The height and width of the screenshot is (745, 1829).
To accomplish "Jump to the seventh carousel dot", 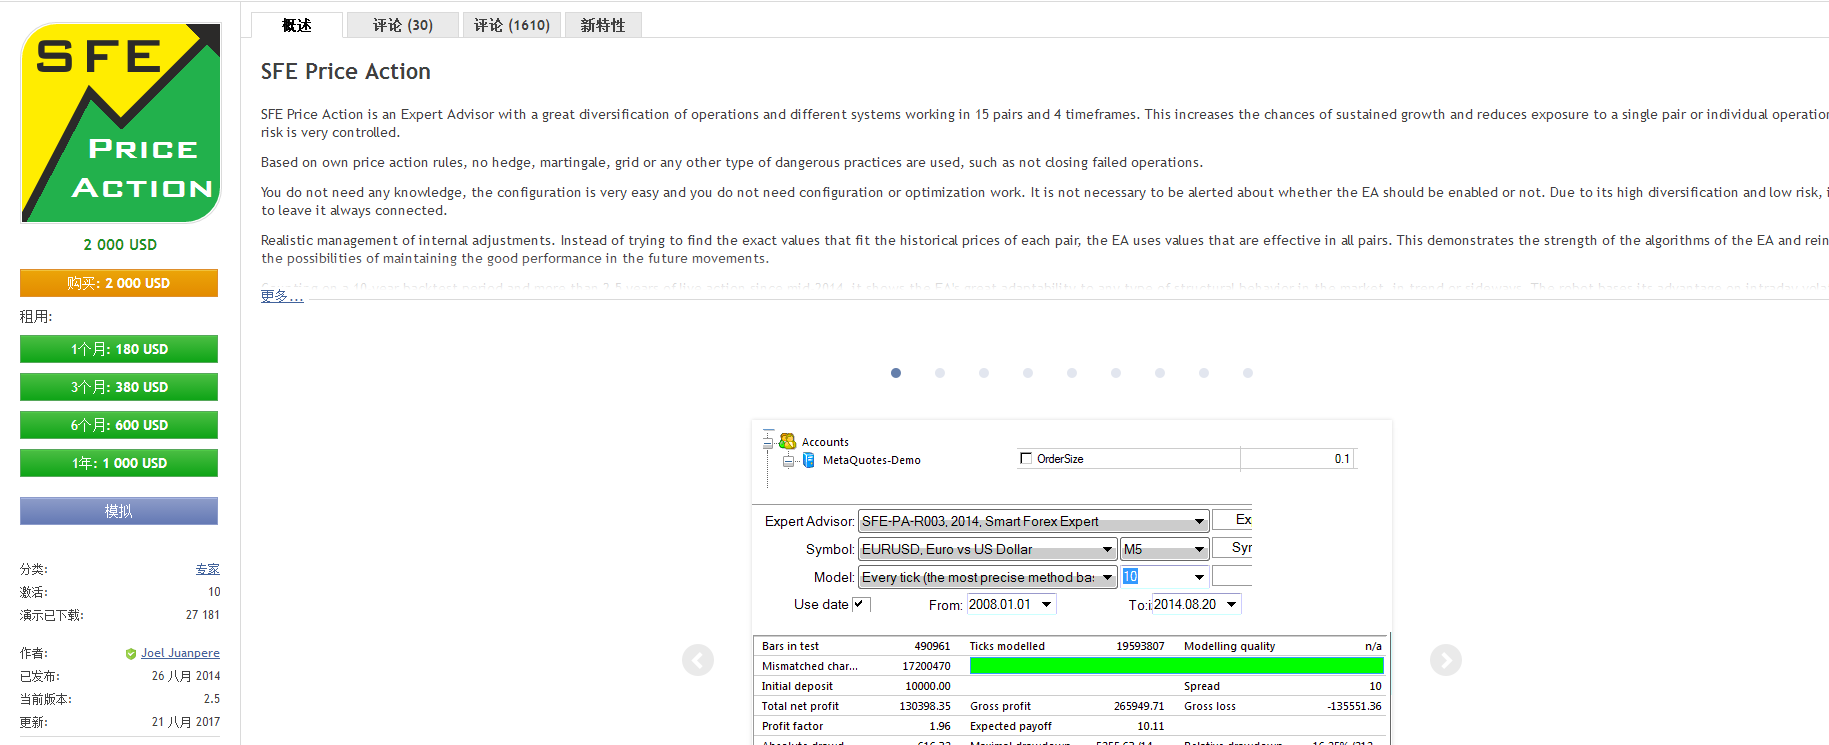I will coord(1160,373).
